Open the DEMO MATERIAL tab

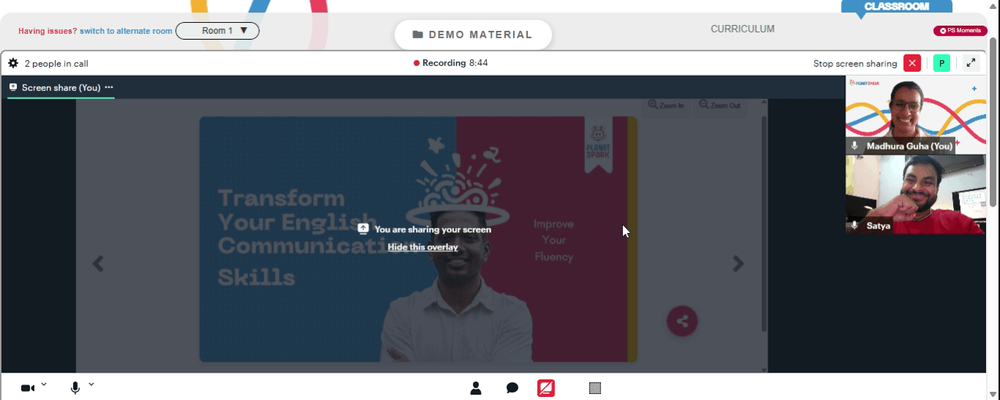[x=473, y=34]
